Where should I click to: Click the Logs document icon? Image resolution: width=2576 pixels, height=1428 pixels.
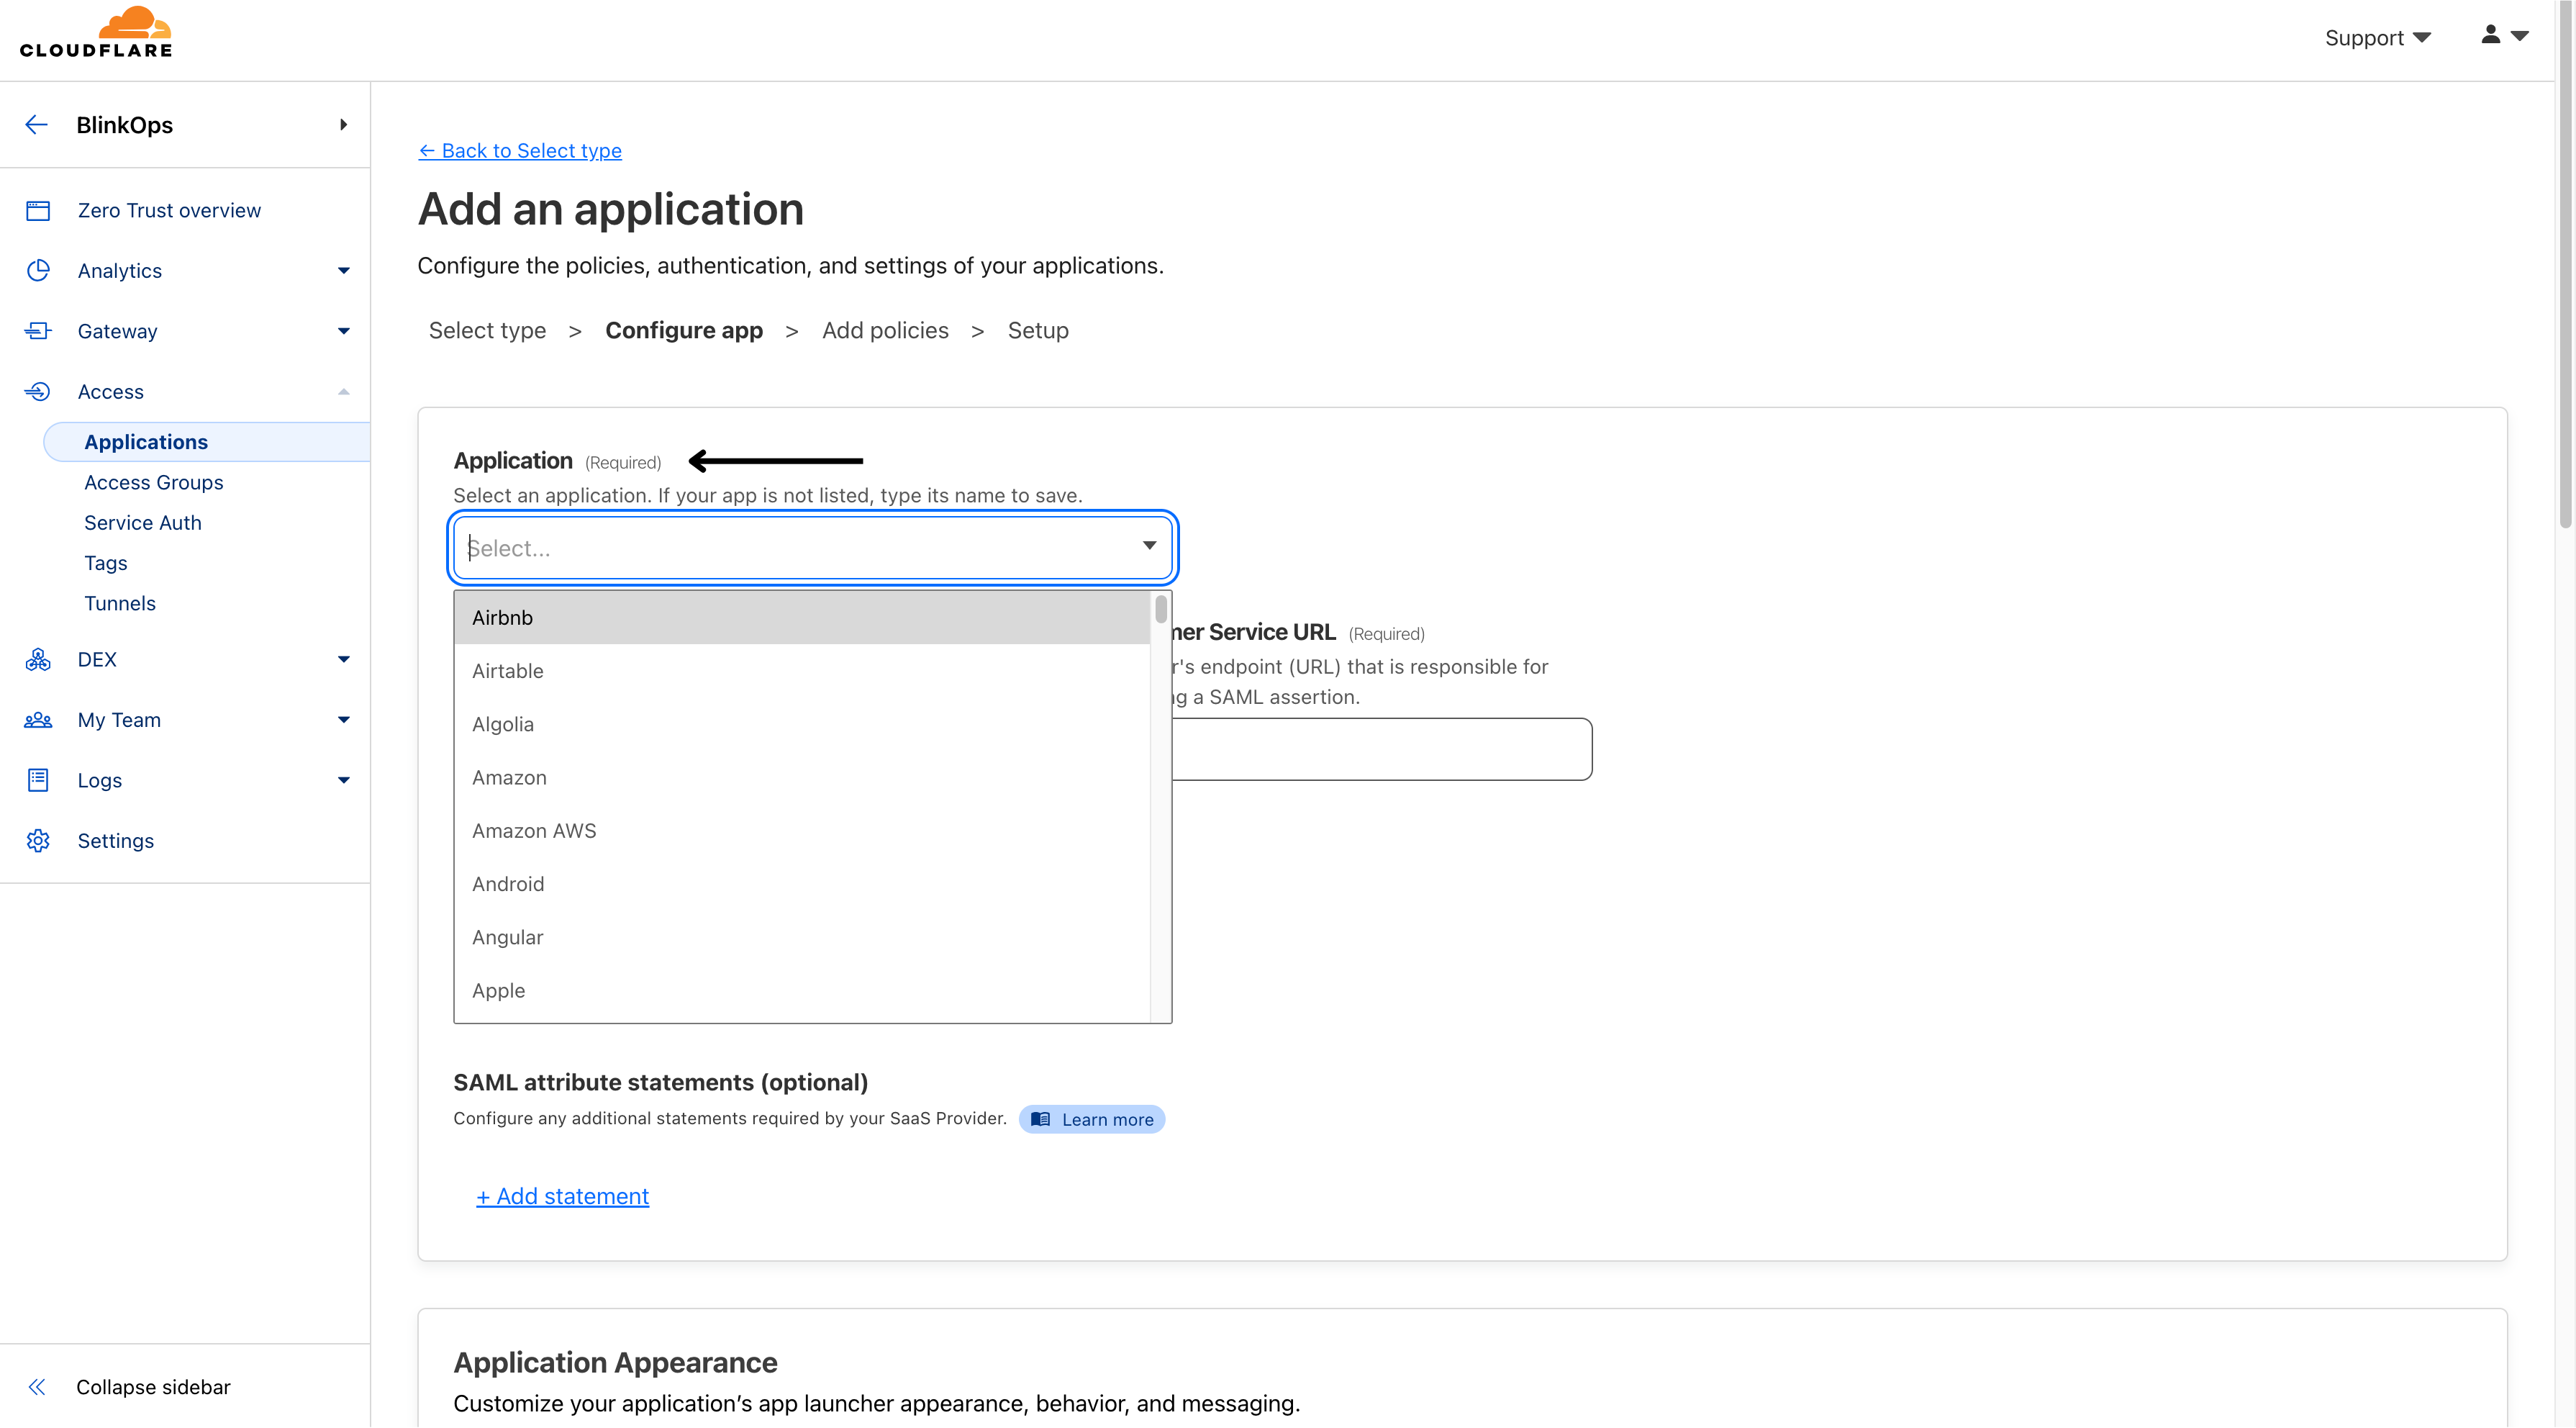pyautogui.click(x=38, y=781)
